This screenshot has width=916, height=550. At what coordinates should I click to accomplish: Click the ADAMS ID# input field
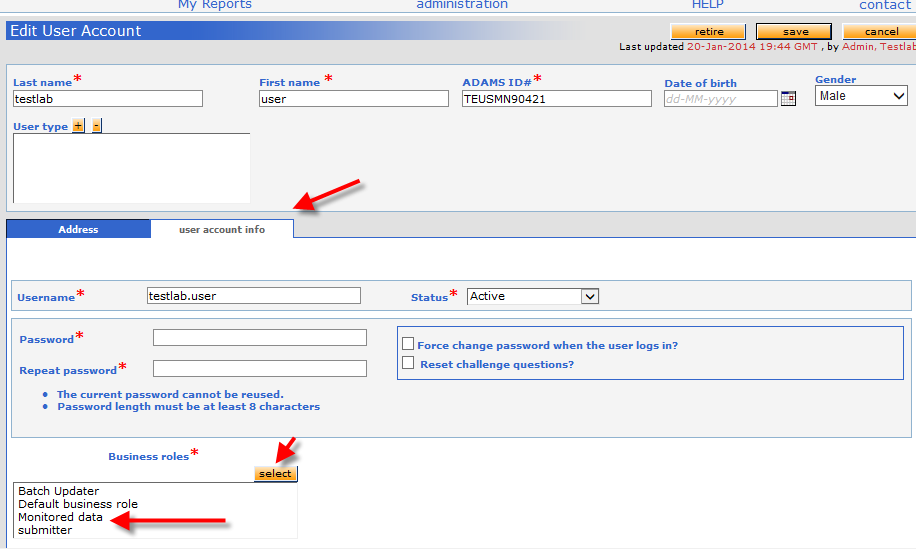tap(557, 99)
